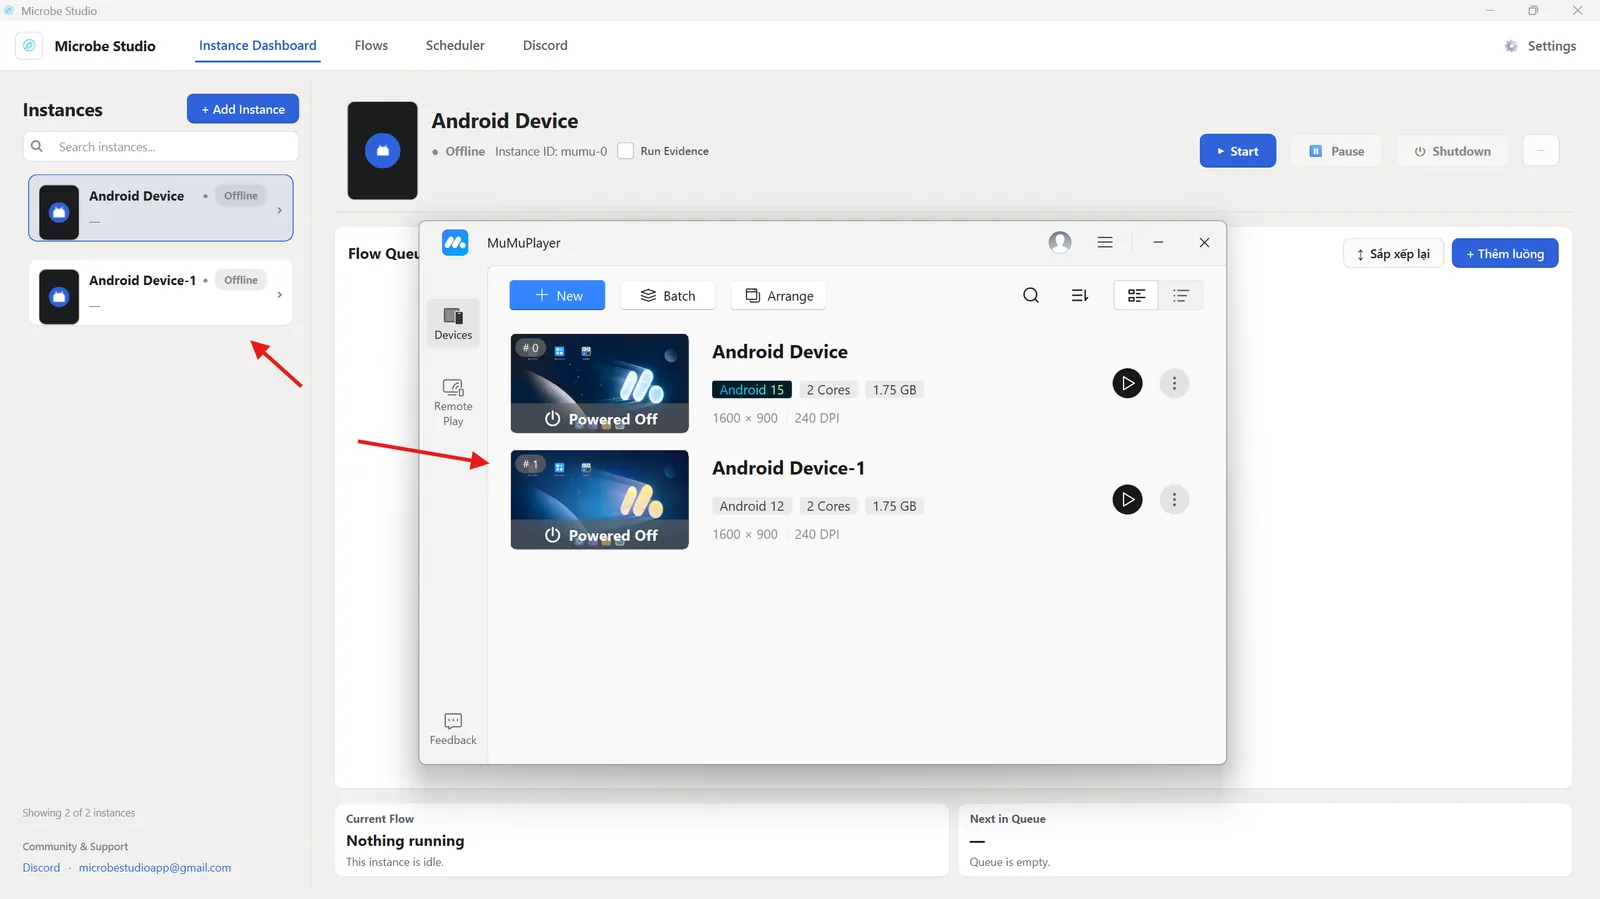Open the Flows tab
Screen dimensions: 1600x899
[x=371, y=46]
